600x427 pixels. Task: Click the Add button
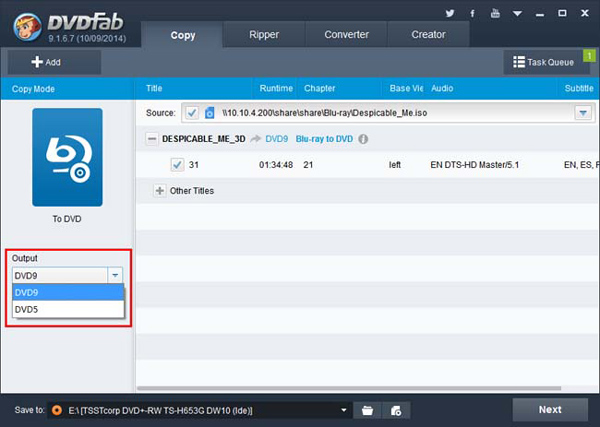coord(47,62)
